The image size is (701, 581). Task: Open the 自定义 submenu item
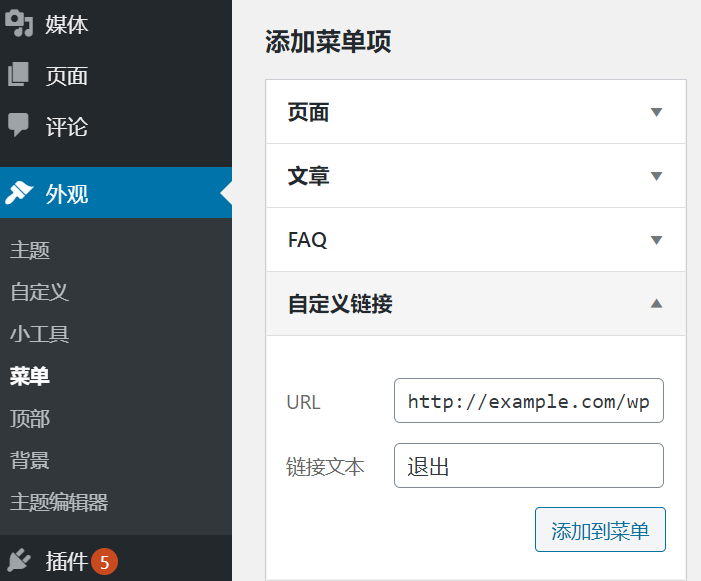pyautogui.click(x=40, y=293)
